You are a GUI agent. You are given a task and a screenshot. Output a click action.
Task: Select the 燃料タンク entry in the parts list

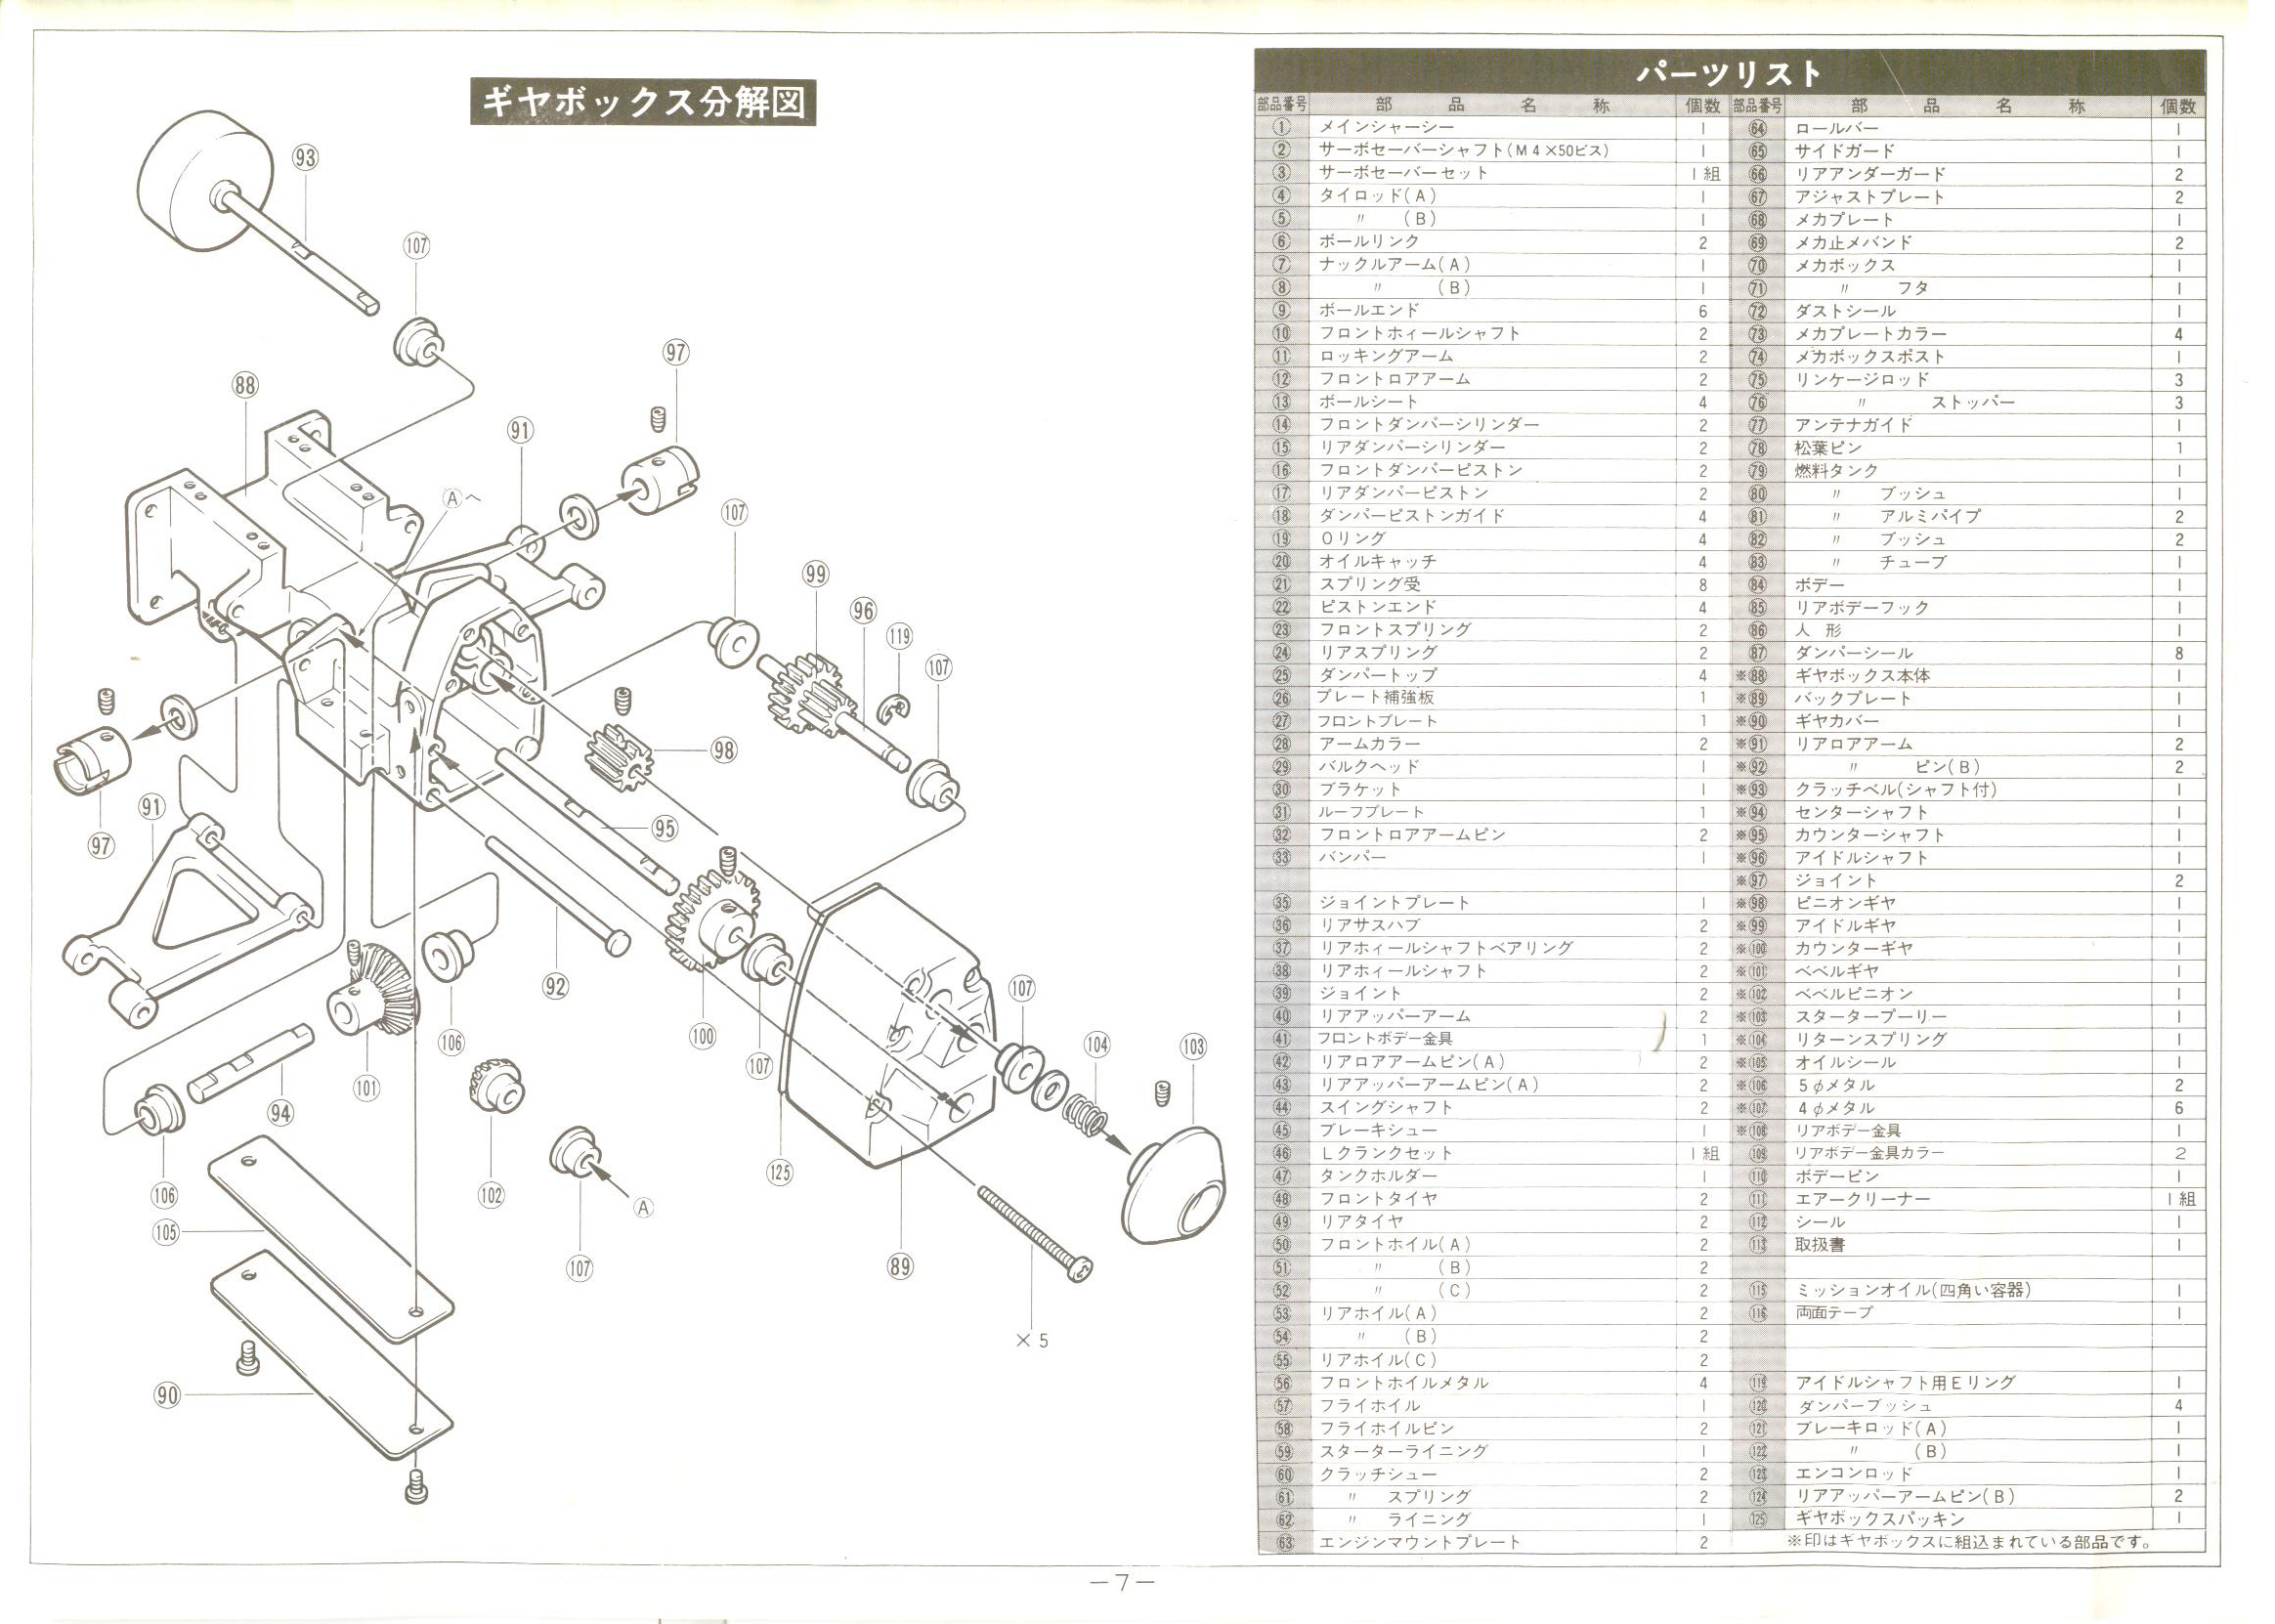coord(1836,470)
